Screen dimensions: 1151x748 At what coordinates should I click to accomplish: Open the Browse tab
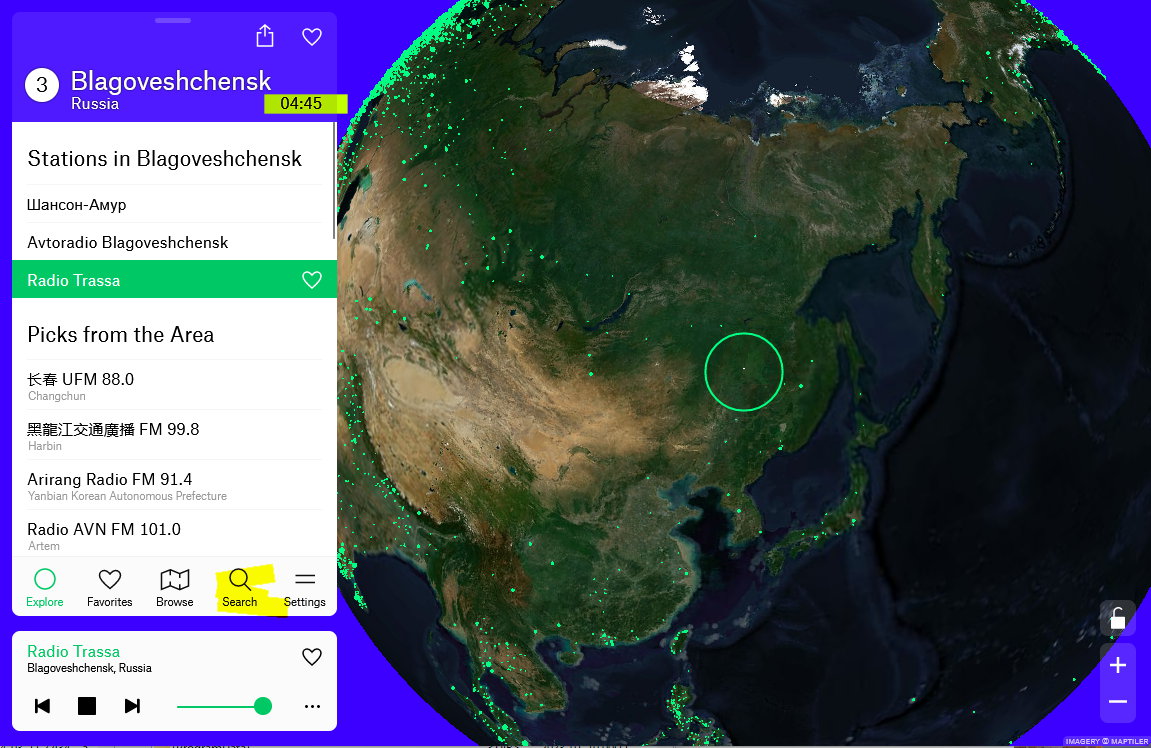175,588
